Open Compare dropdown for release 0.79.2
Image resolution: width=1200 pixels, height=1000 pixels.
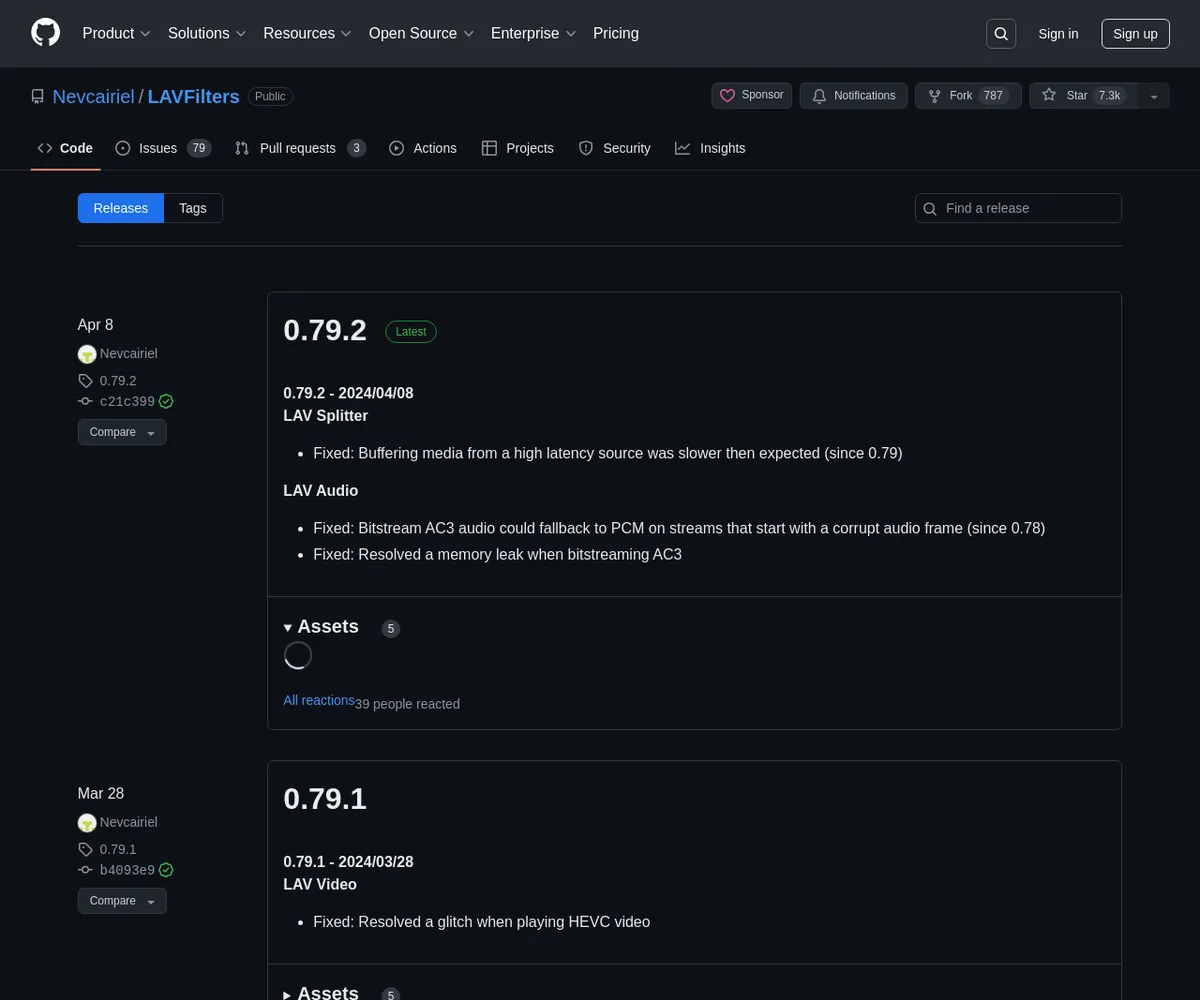(122, 432)
